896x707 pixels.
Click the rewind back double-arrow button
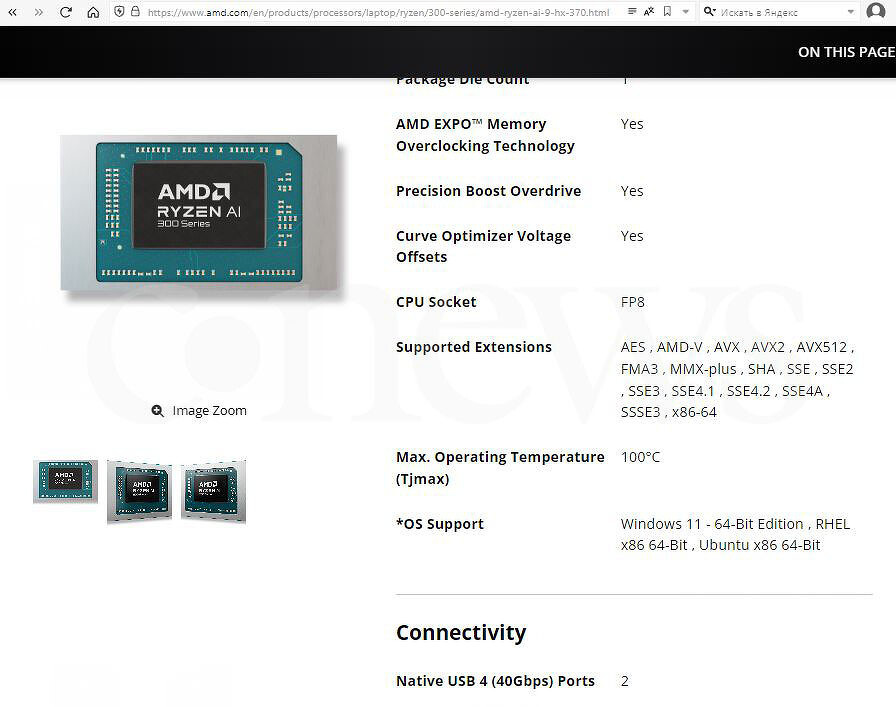12,11
